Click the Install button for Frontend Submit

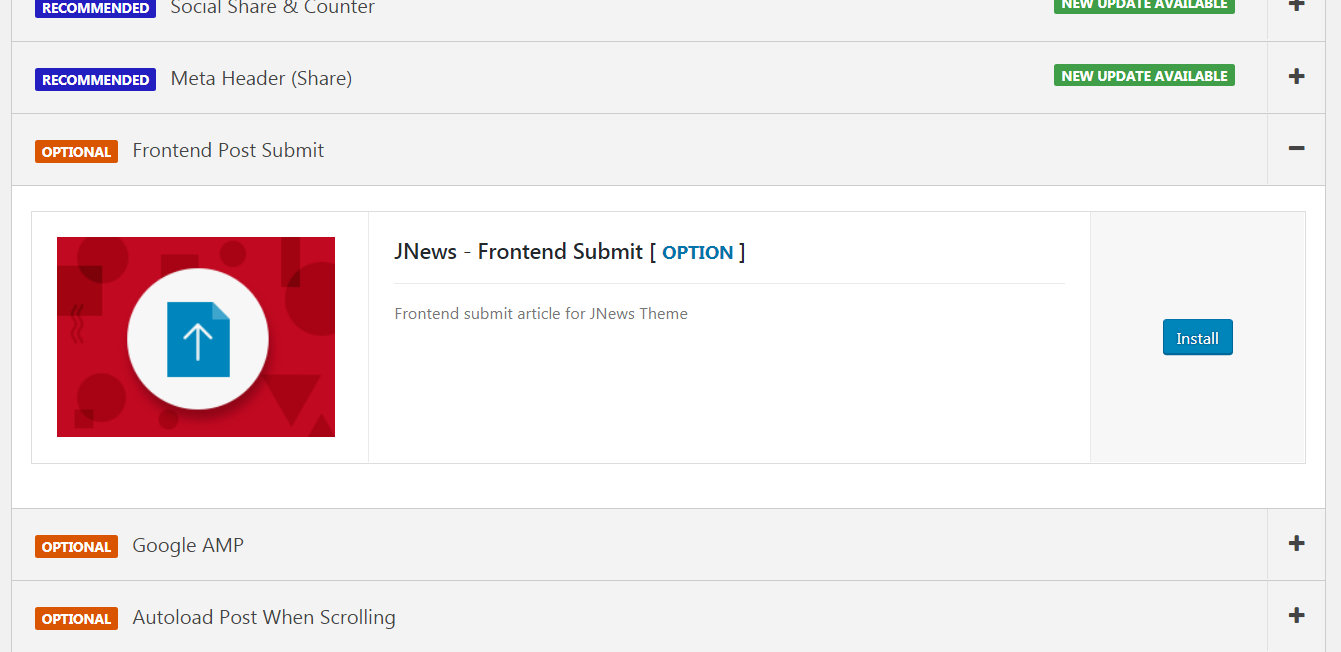[1197, 338]
